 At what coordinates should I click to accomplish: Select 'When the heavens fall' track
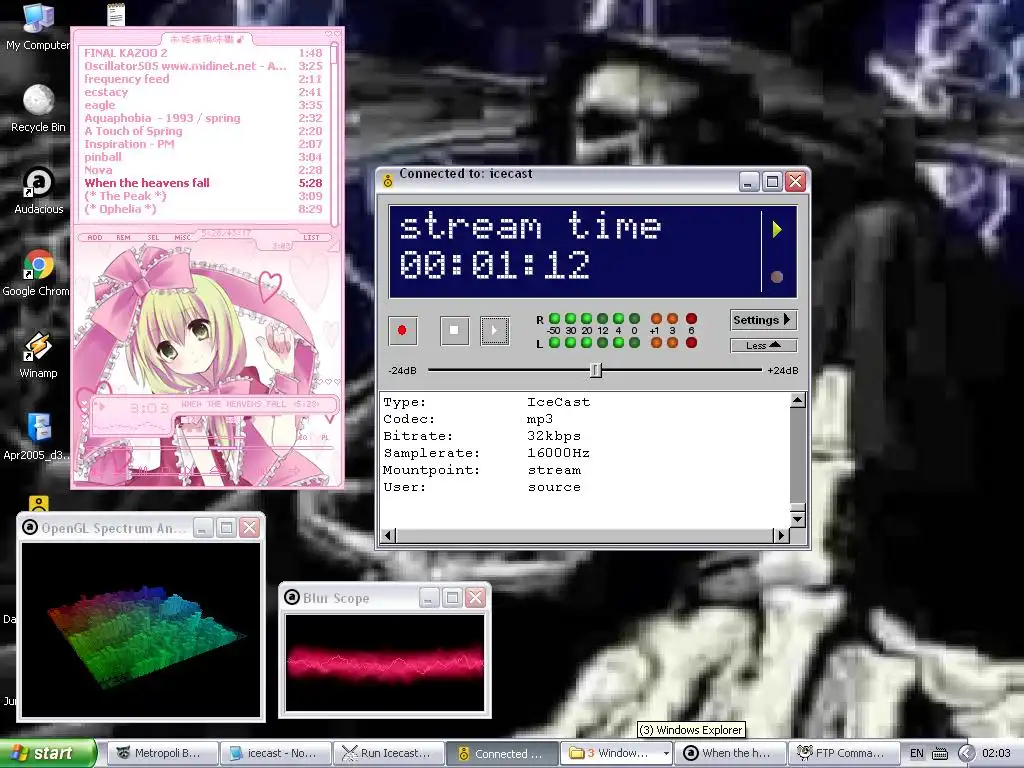tap(203, 184)
